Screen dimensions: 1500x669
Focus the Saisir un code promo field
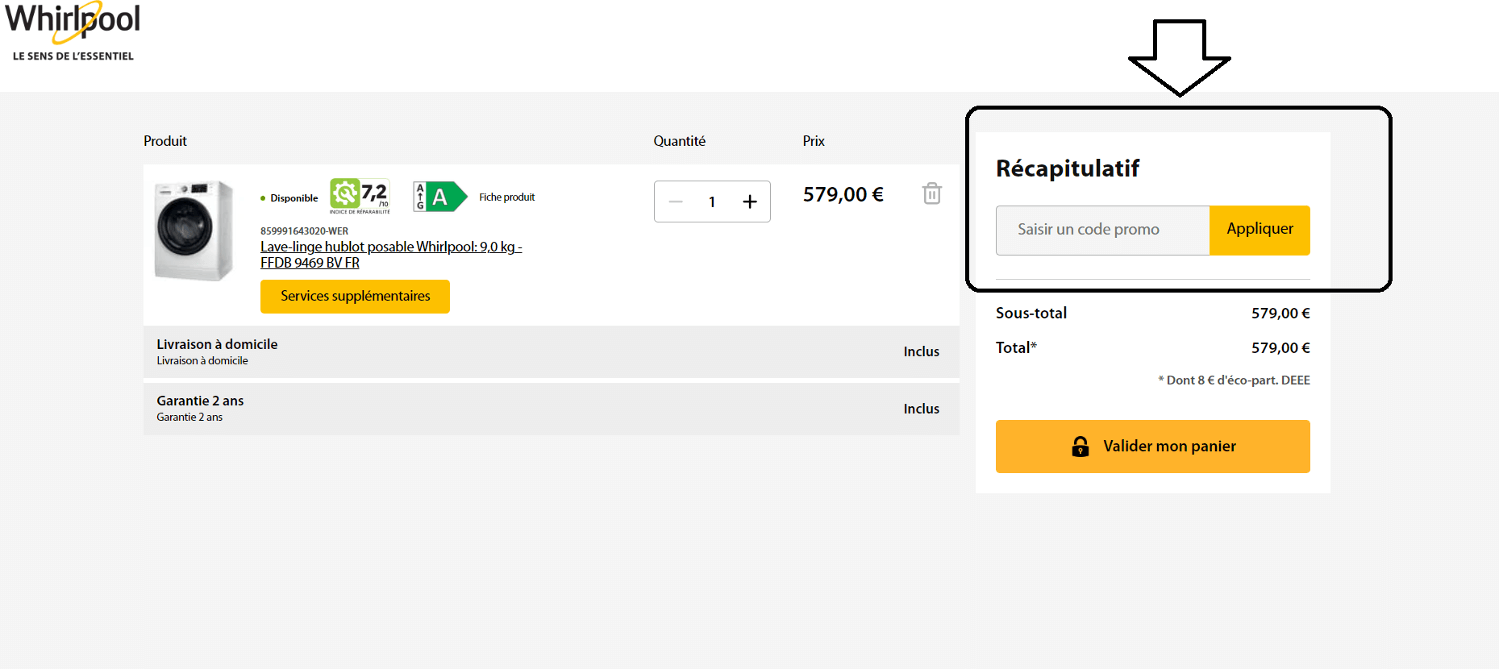pyautogui.click(x=1103, y=229)
